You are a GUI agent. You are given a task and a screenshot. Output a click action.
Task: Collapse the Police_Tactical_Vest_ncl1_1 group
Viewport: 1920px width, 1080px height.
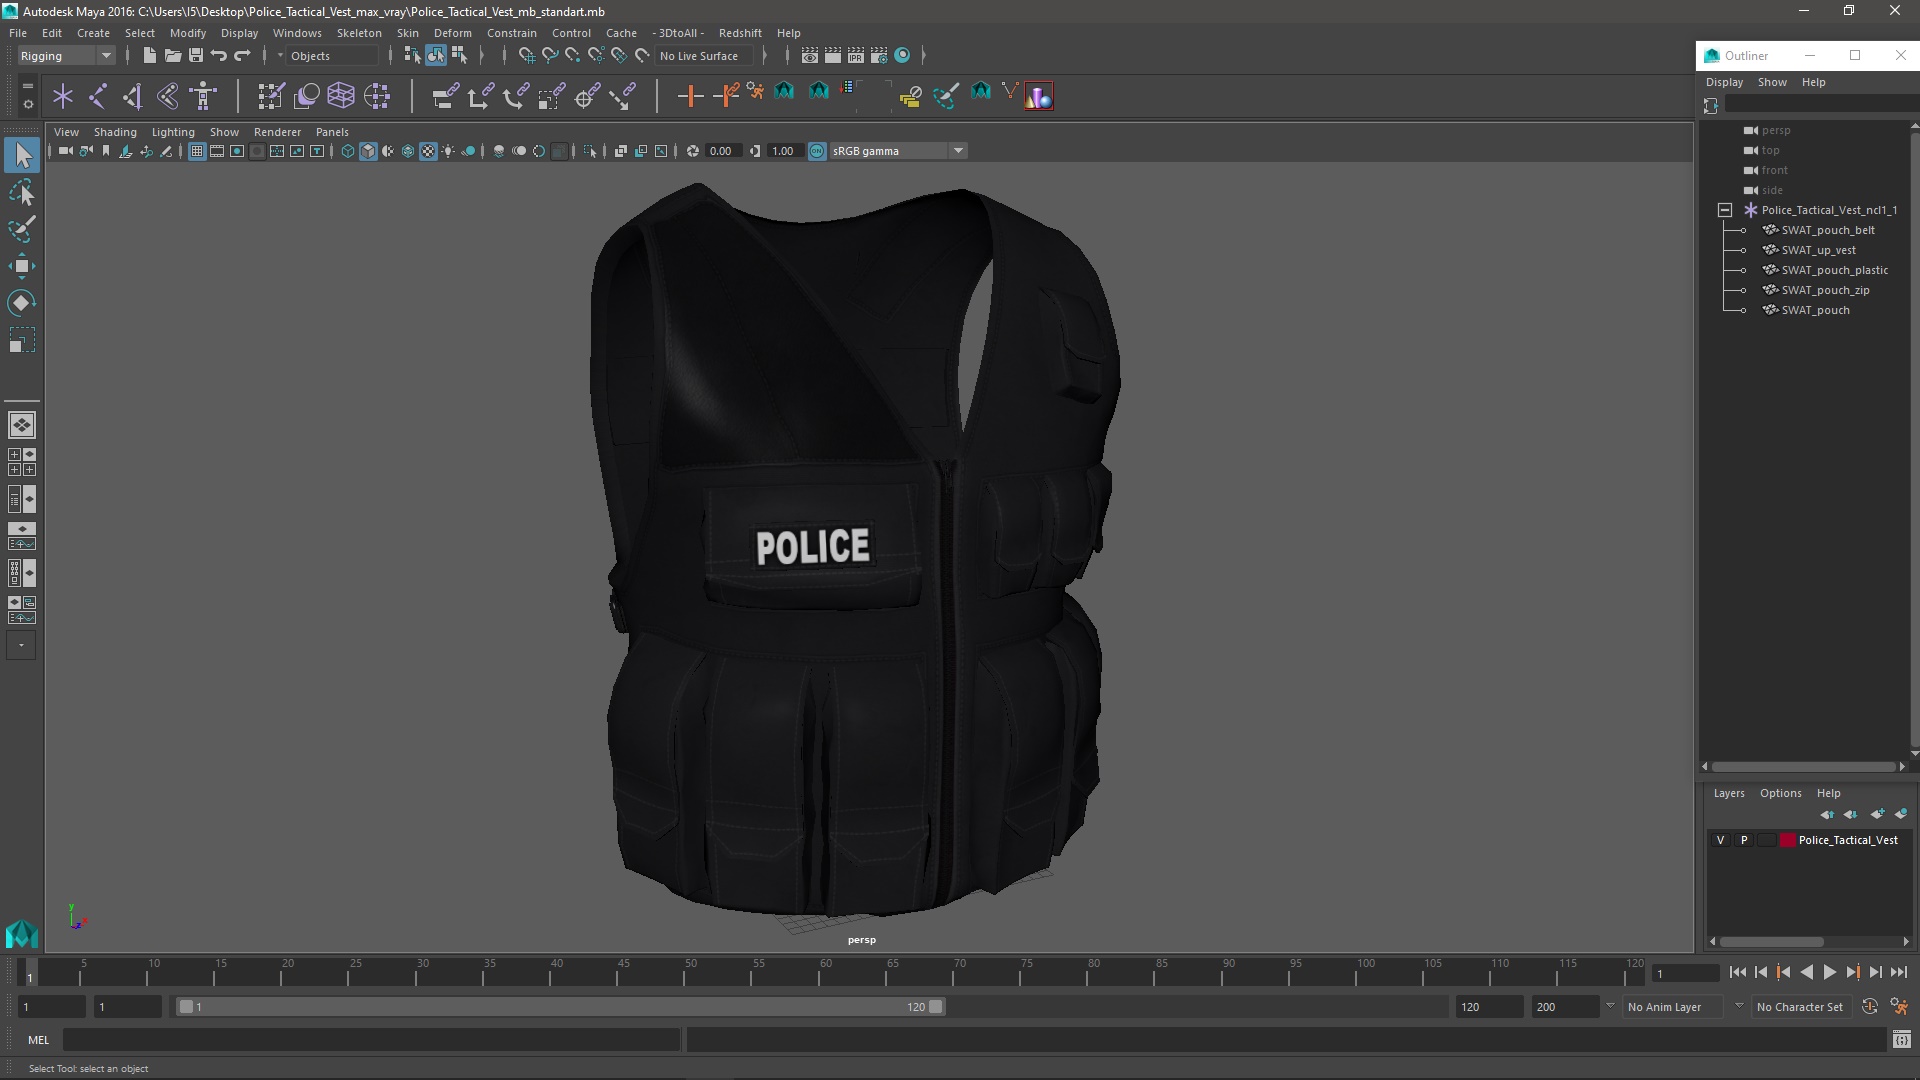(1725, 210)
